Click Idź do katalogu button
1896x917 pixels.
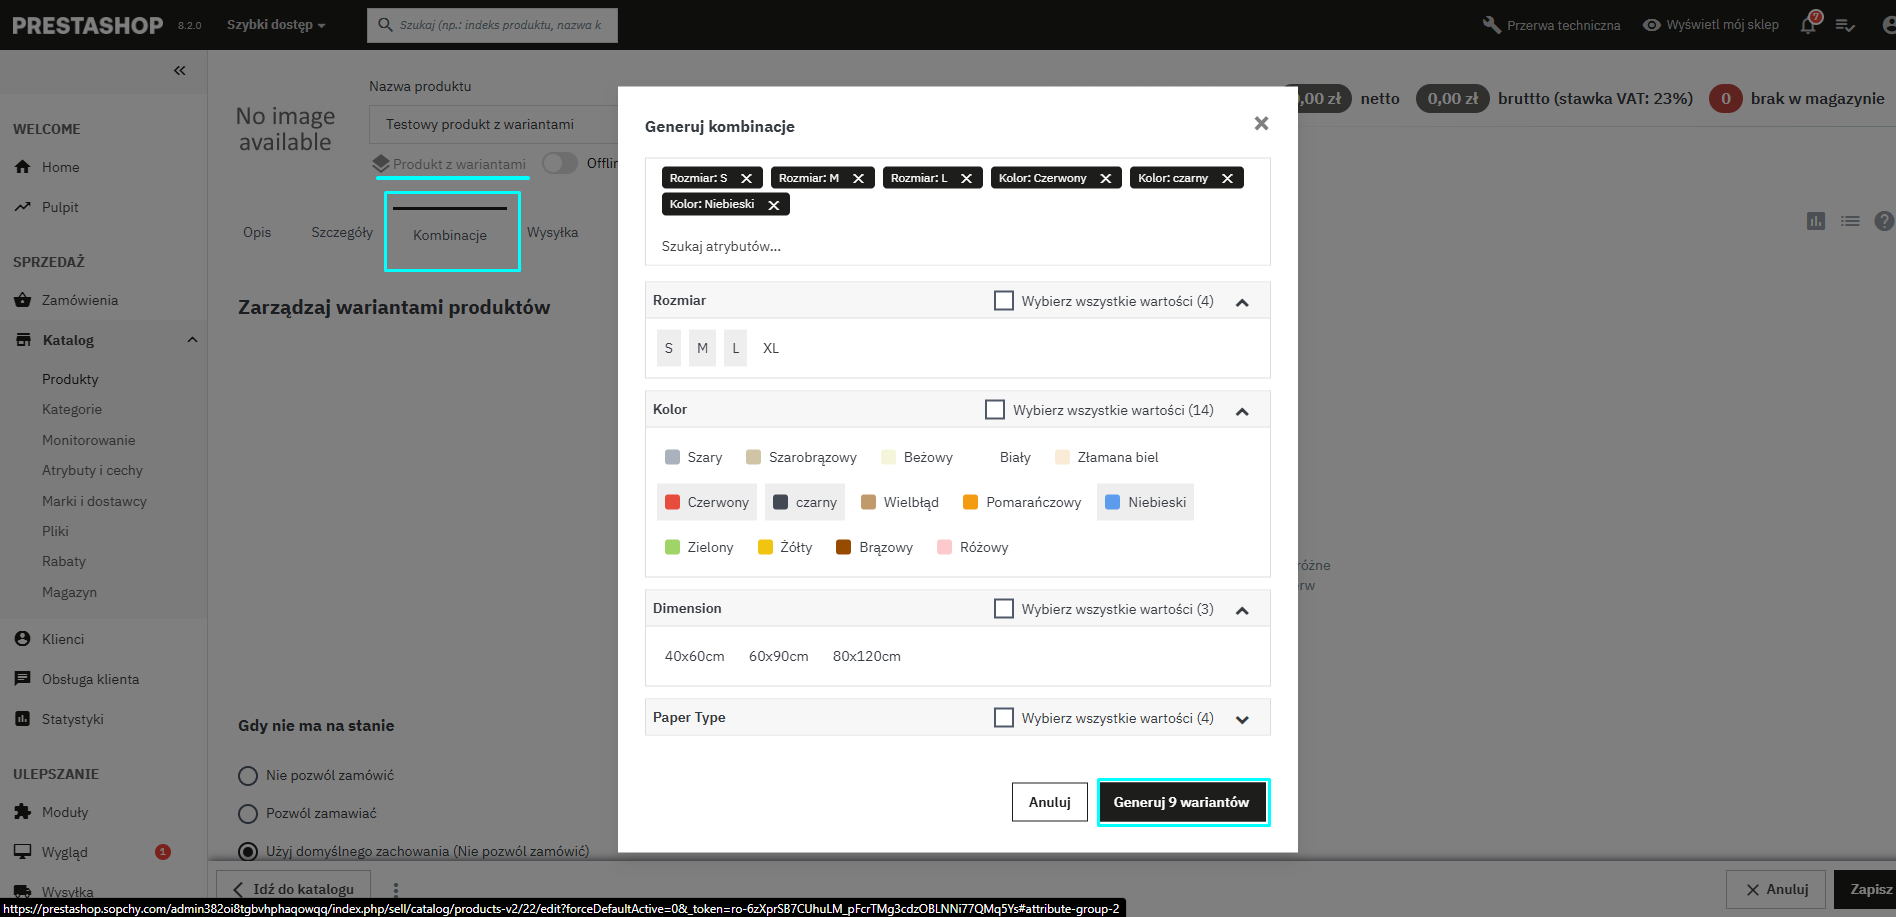pyautogui.click(x=293, y=888)
